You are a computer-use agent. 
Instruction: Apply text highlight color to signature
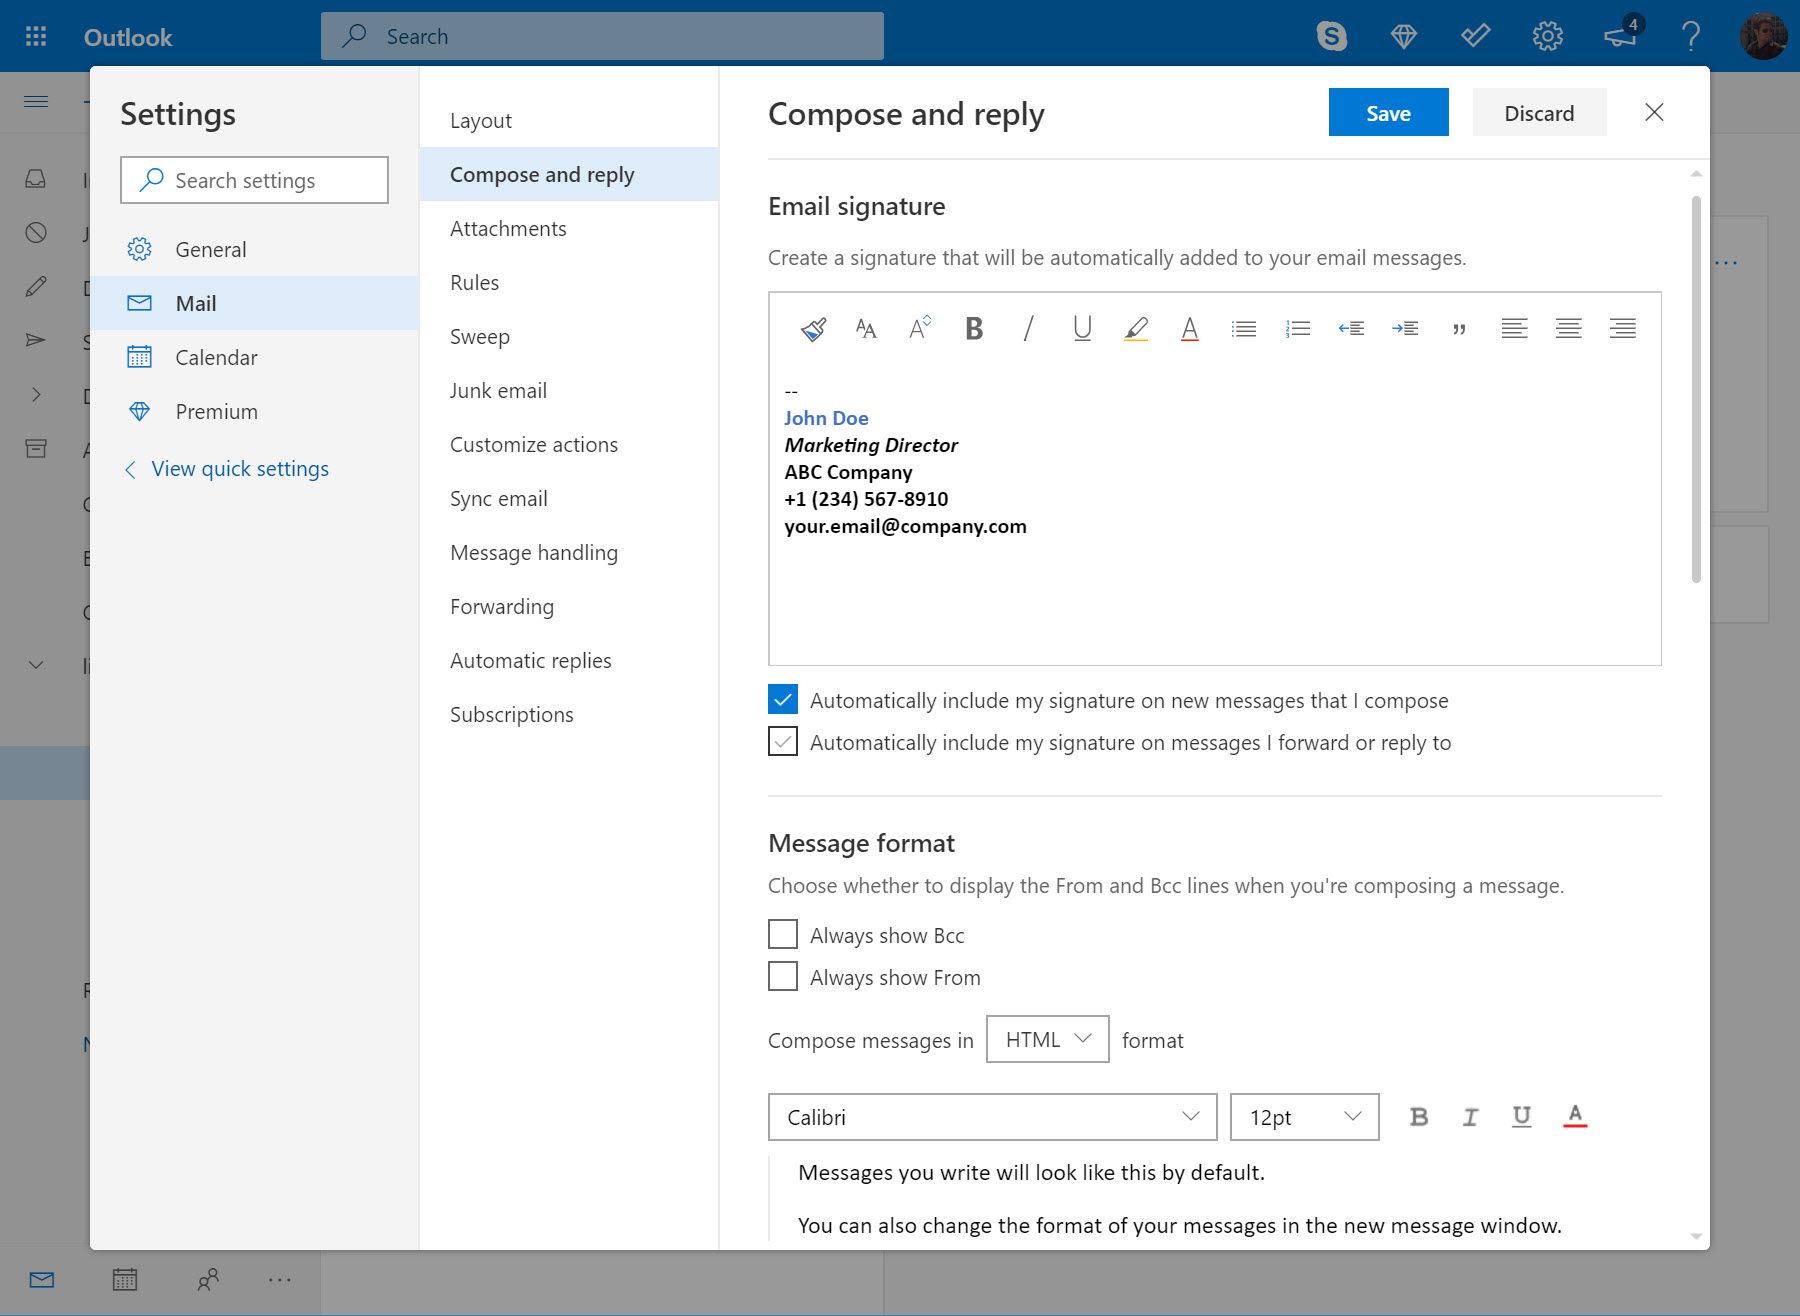point(1136,328)
